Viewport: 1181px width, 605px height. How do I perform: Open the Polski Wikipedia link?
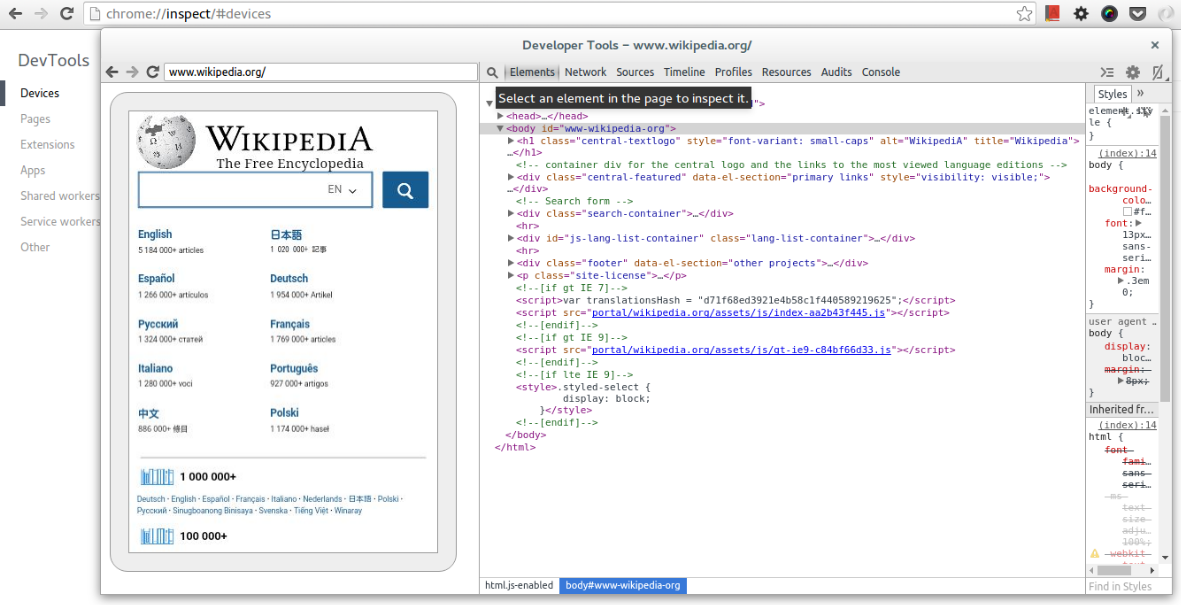[284, 413]
